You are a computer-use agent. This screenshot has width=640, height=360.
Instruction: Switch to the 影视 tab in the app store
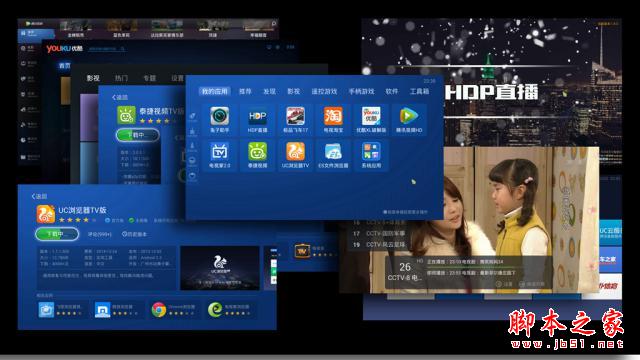[293, 91]
